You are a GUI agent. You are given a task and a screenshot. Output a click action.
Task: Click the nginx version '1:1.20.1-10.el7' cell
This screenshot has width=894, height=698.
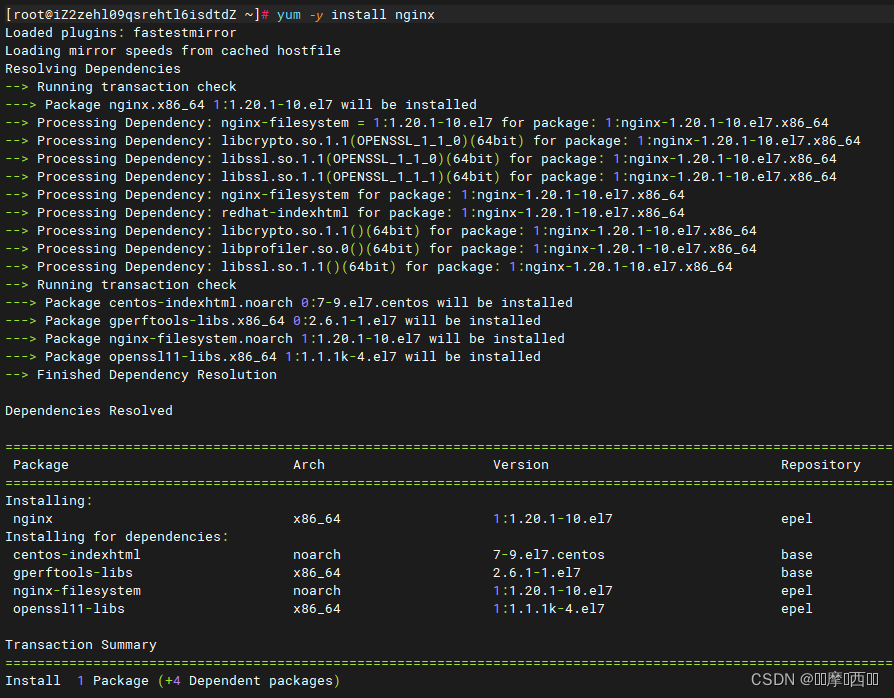click(553, 519)
